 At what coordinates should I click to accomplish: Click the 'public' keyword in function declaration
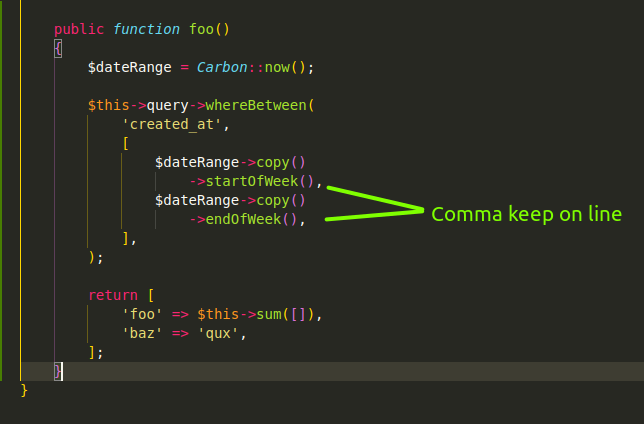(x=79, y=28)
